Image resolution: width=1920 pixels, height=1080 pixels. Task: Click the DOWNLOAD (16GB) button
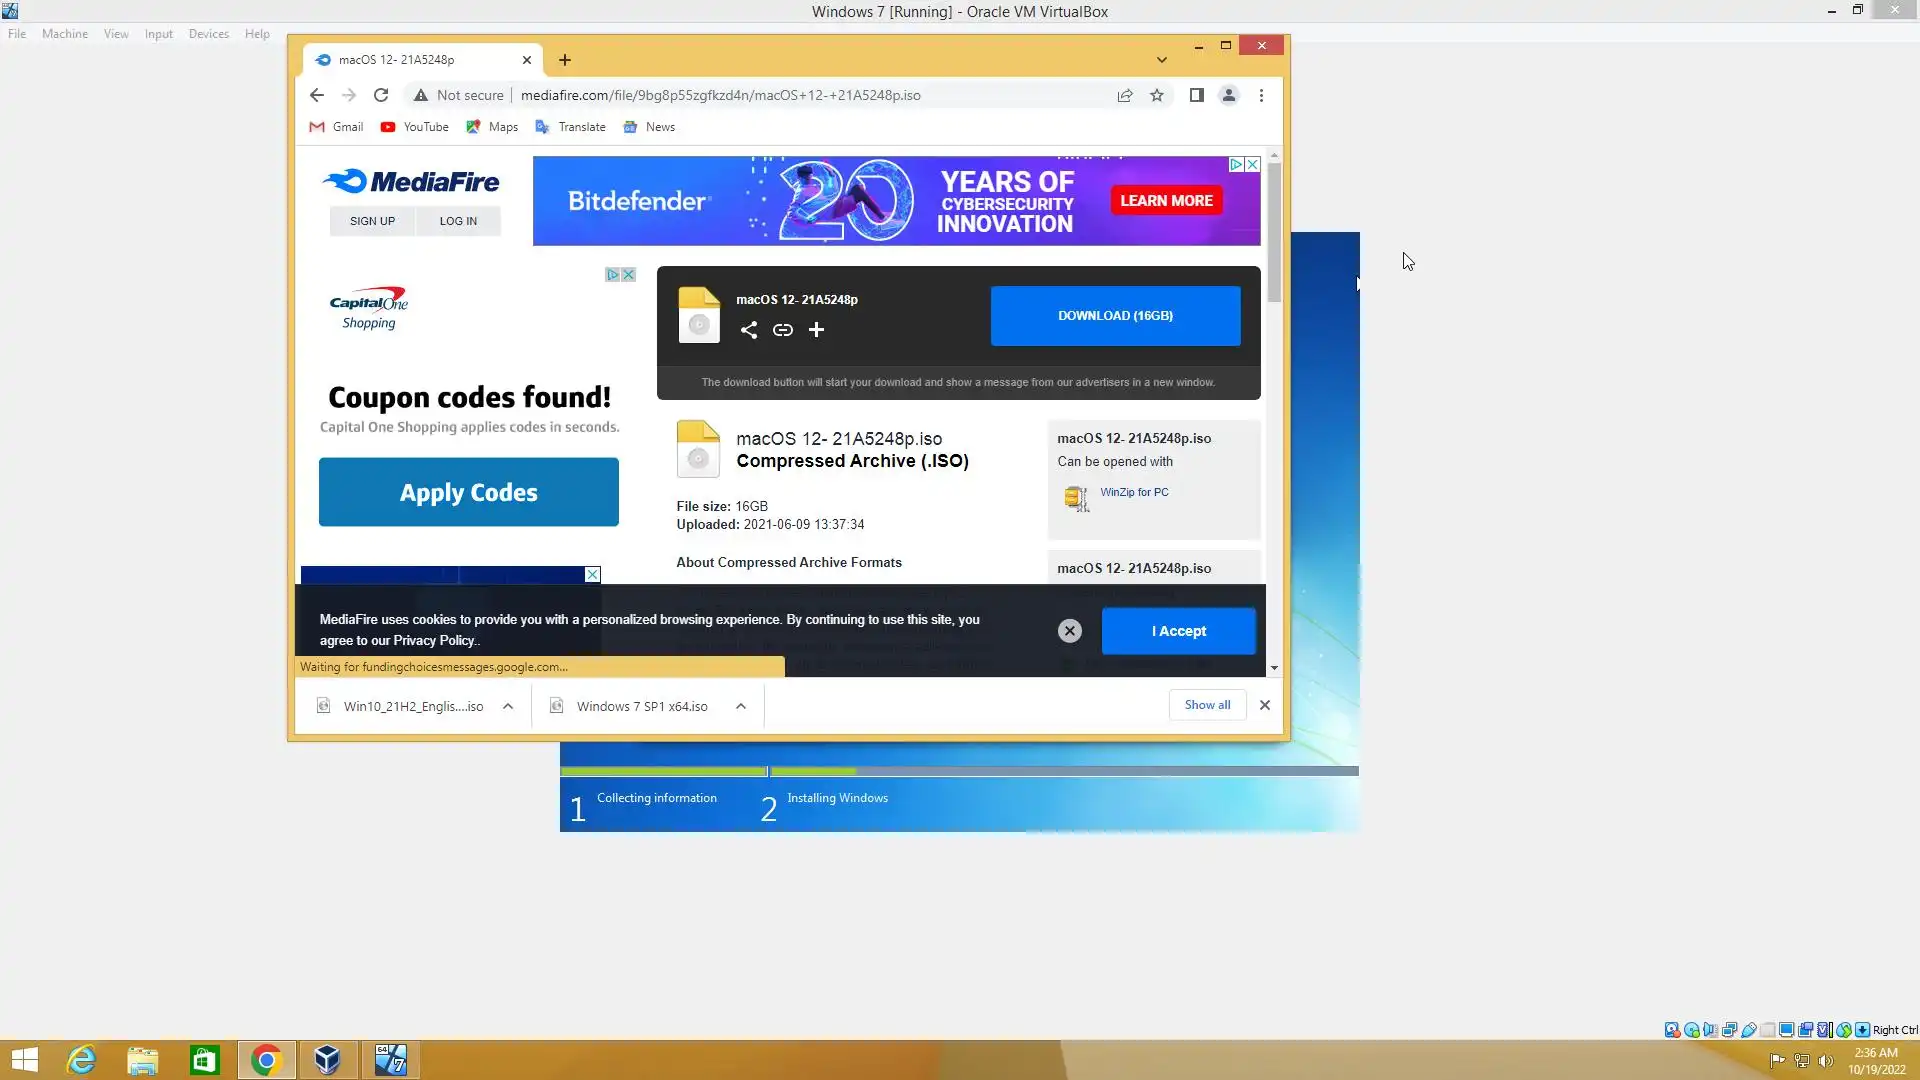1115,316
